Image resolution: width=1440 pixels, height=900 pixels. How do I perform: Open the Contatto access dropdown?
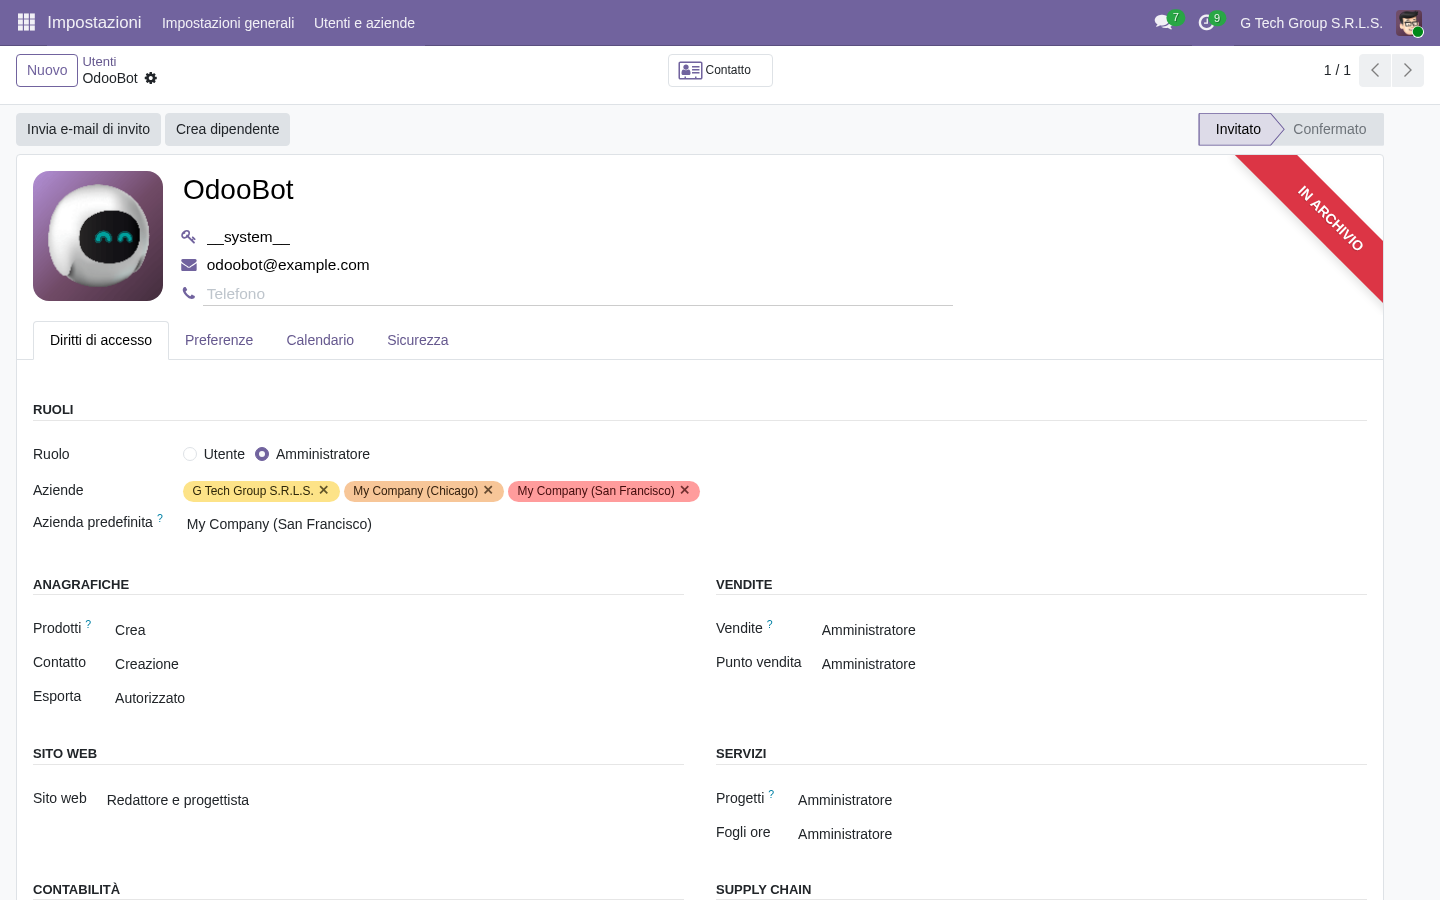point(399,664)
